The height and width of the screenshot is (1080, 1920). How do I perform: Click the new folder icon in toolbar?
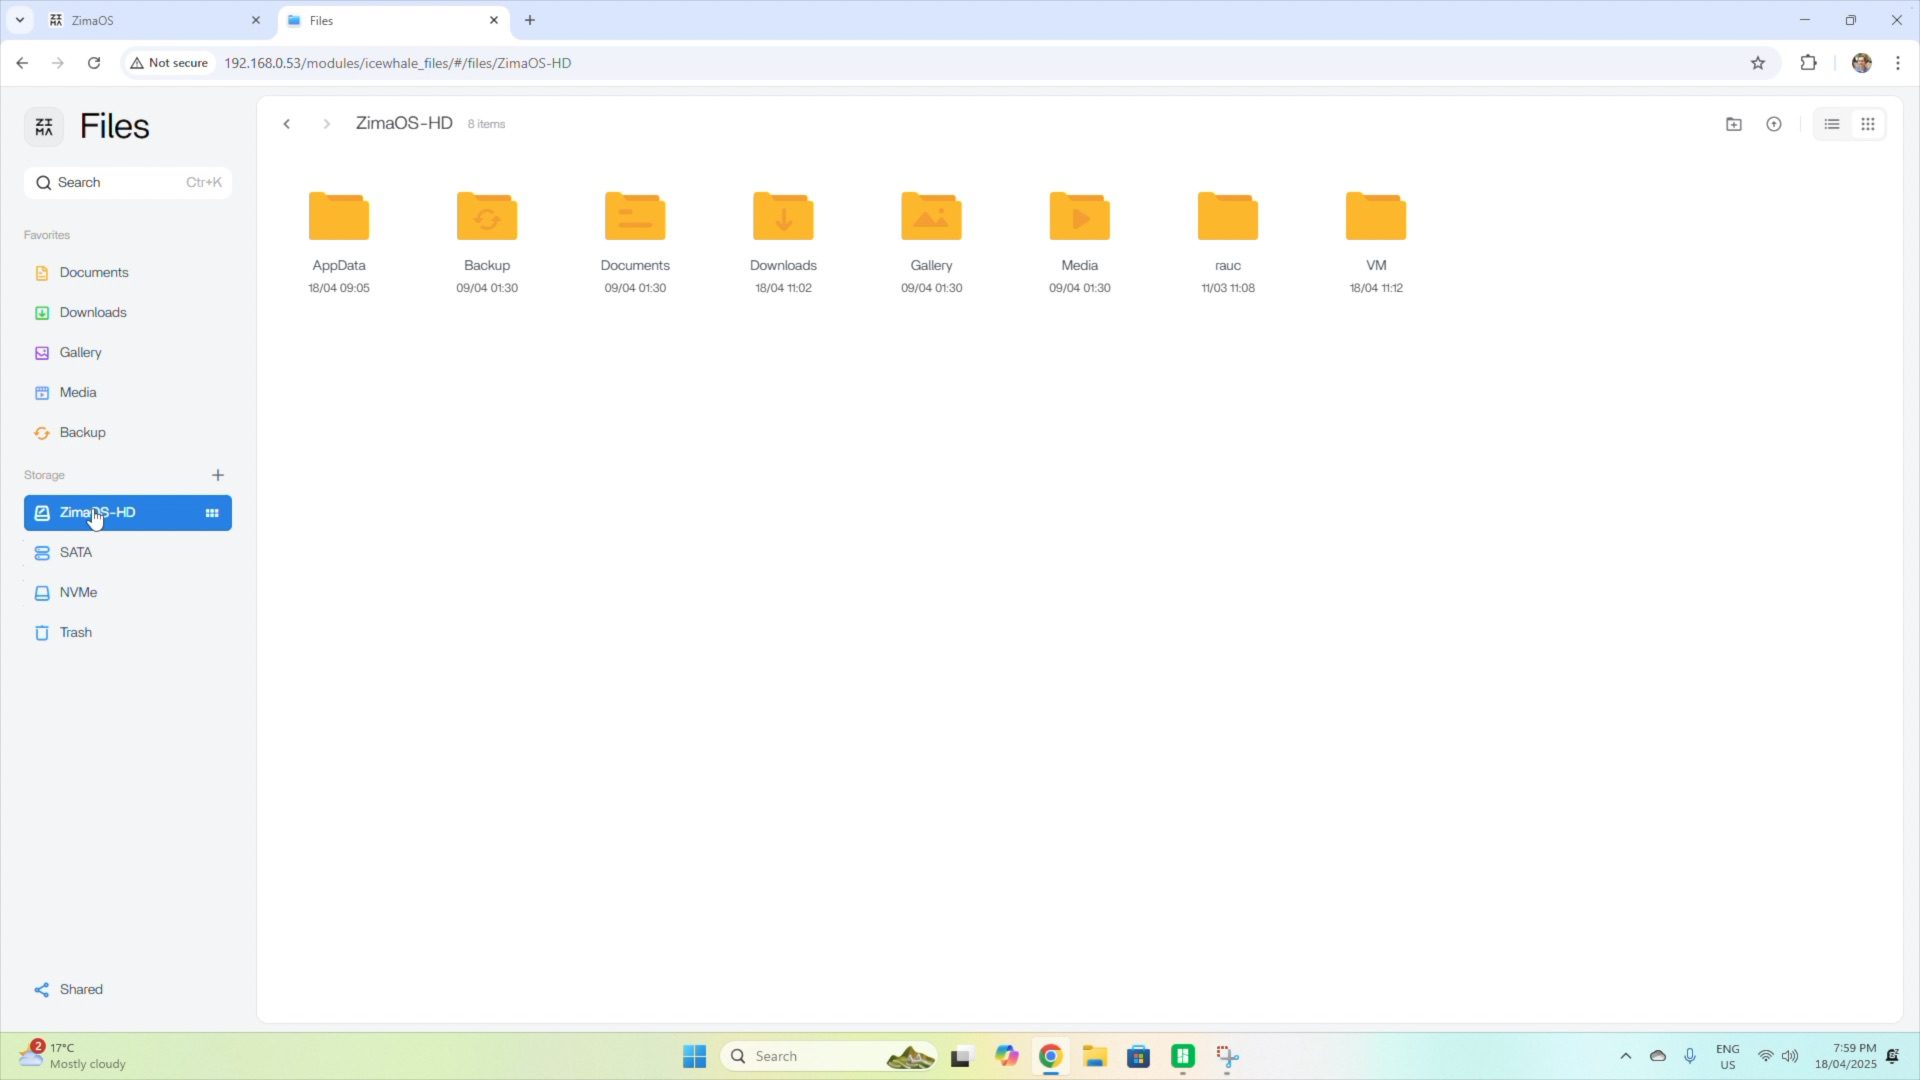pos(1734,124)
